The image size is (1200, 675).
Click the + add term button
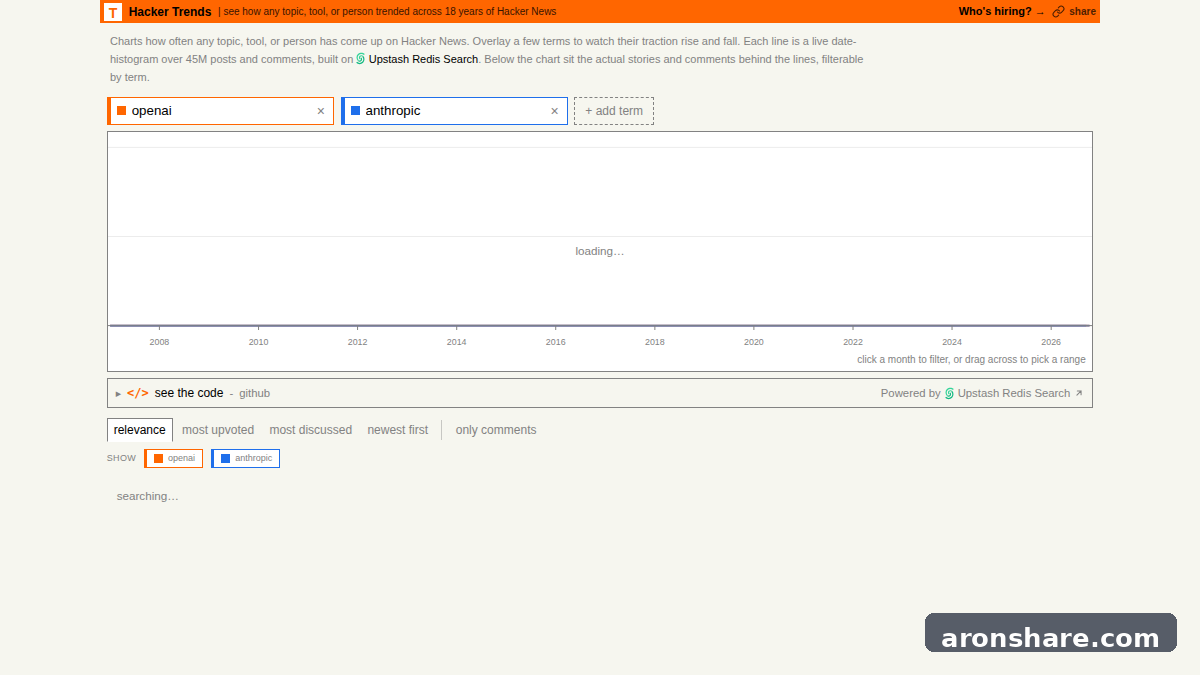(x=614, y=111)
